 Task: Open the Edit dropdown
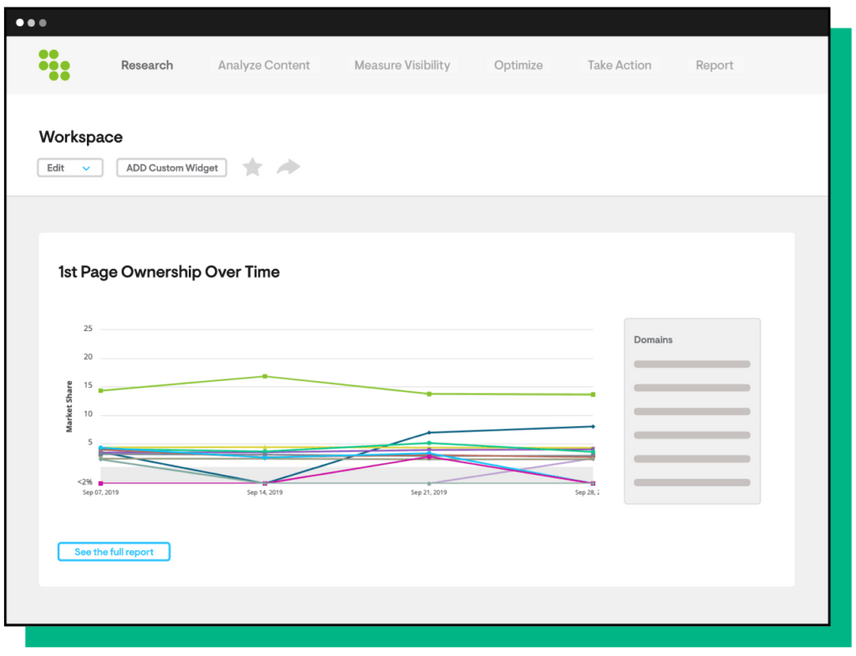[x=70, y=168]
